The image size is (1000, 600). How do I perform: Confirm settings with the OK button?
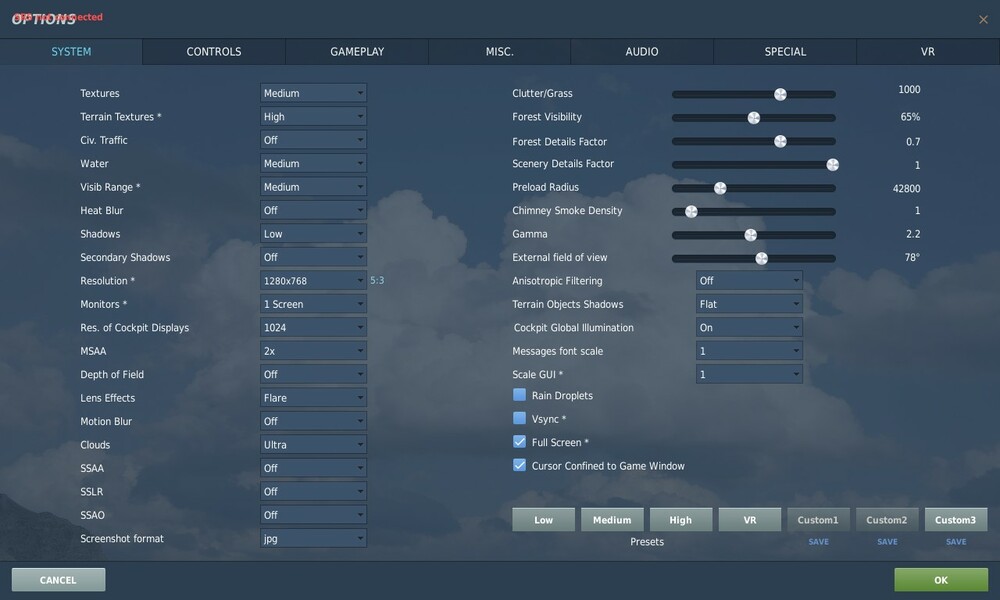941,580
